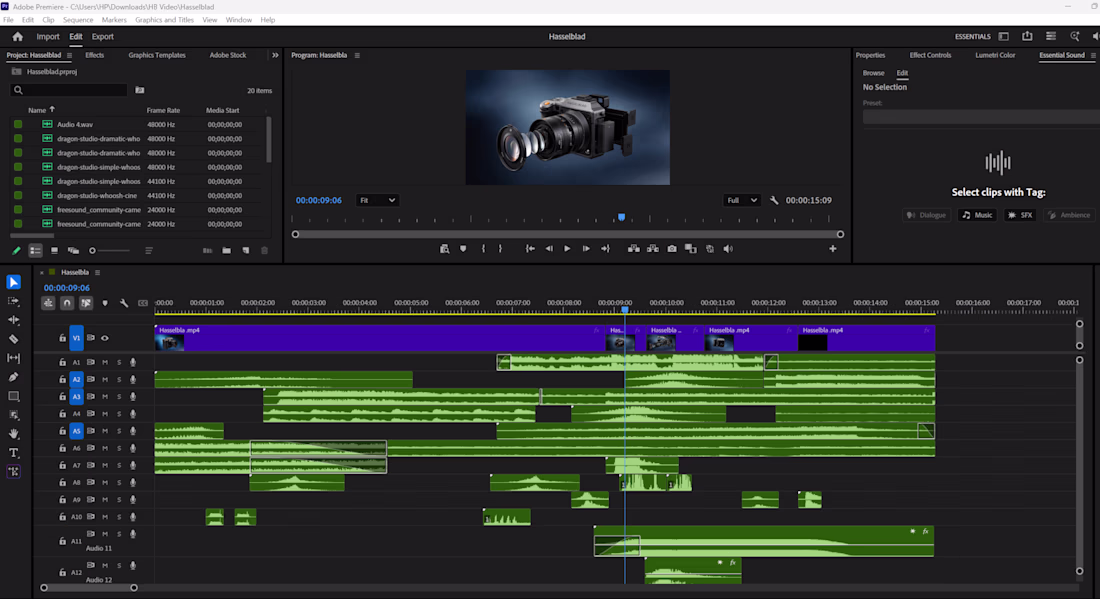The width and height of the screenshot is (1100, 599).
Task: Open the Program monitor settings wrench
Action: (774, 201)
